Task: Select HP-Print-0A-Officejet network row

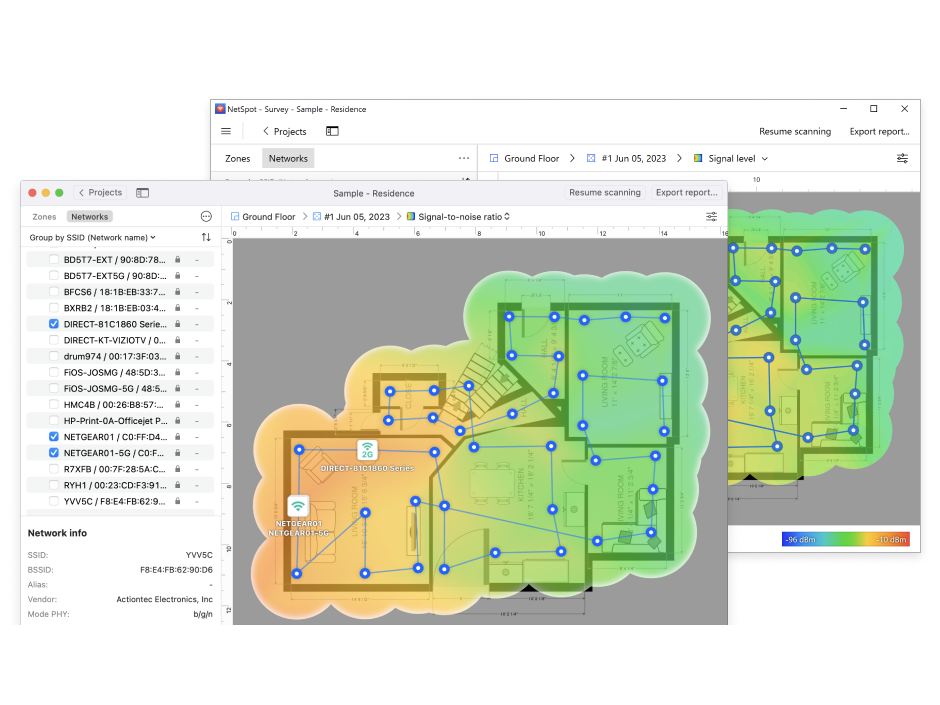Action: coord(120,421)
